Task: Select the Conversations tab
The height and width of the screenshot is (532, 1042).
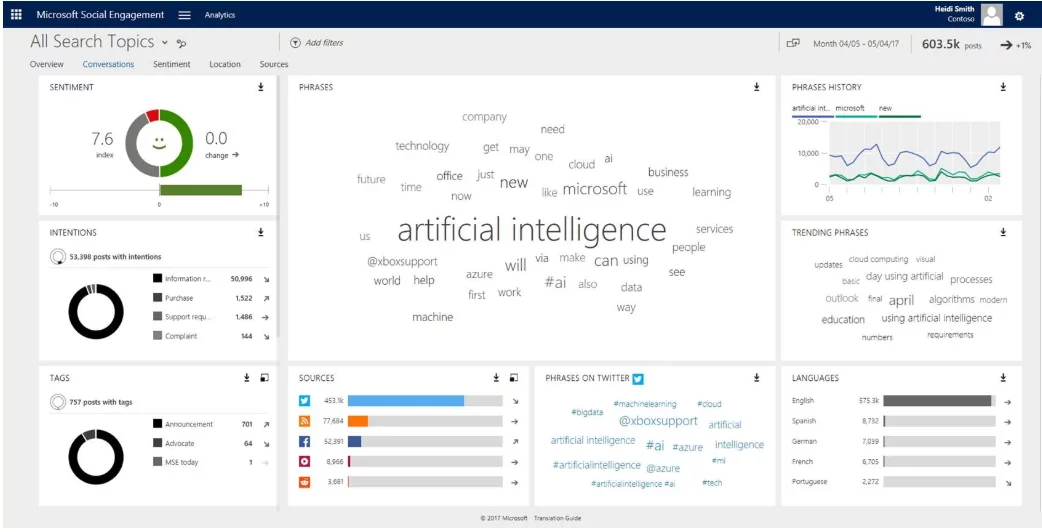Action: click(x=108, y=64)
